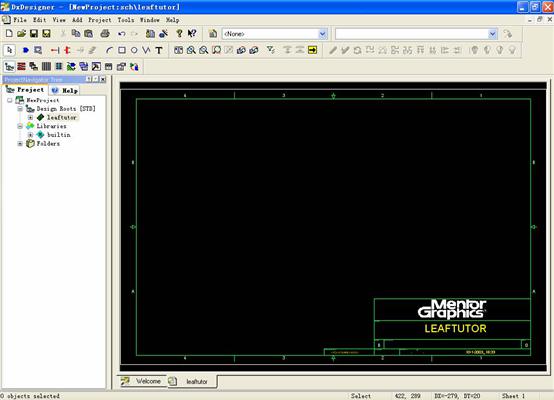Activate the What's This arrow-question help pointer
The height and width of the screenshot is (400, 554).
pyautogui.click(x=192, y=34)
